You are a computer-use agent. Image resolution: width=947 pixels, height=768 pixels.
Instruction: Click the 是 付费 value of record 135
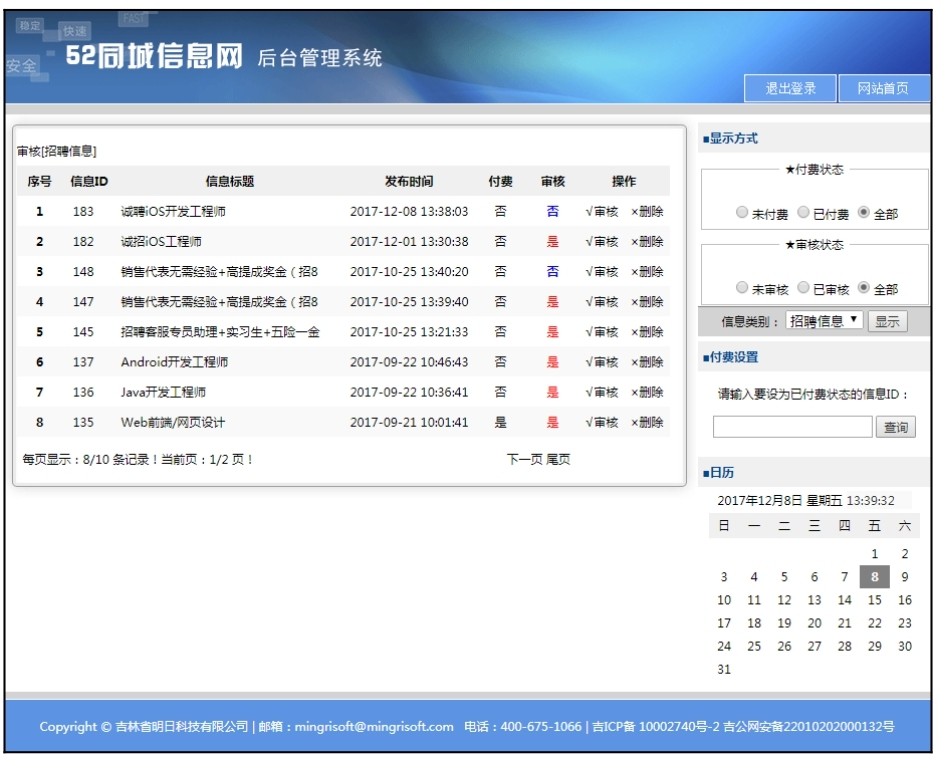501,423
